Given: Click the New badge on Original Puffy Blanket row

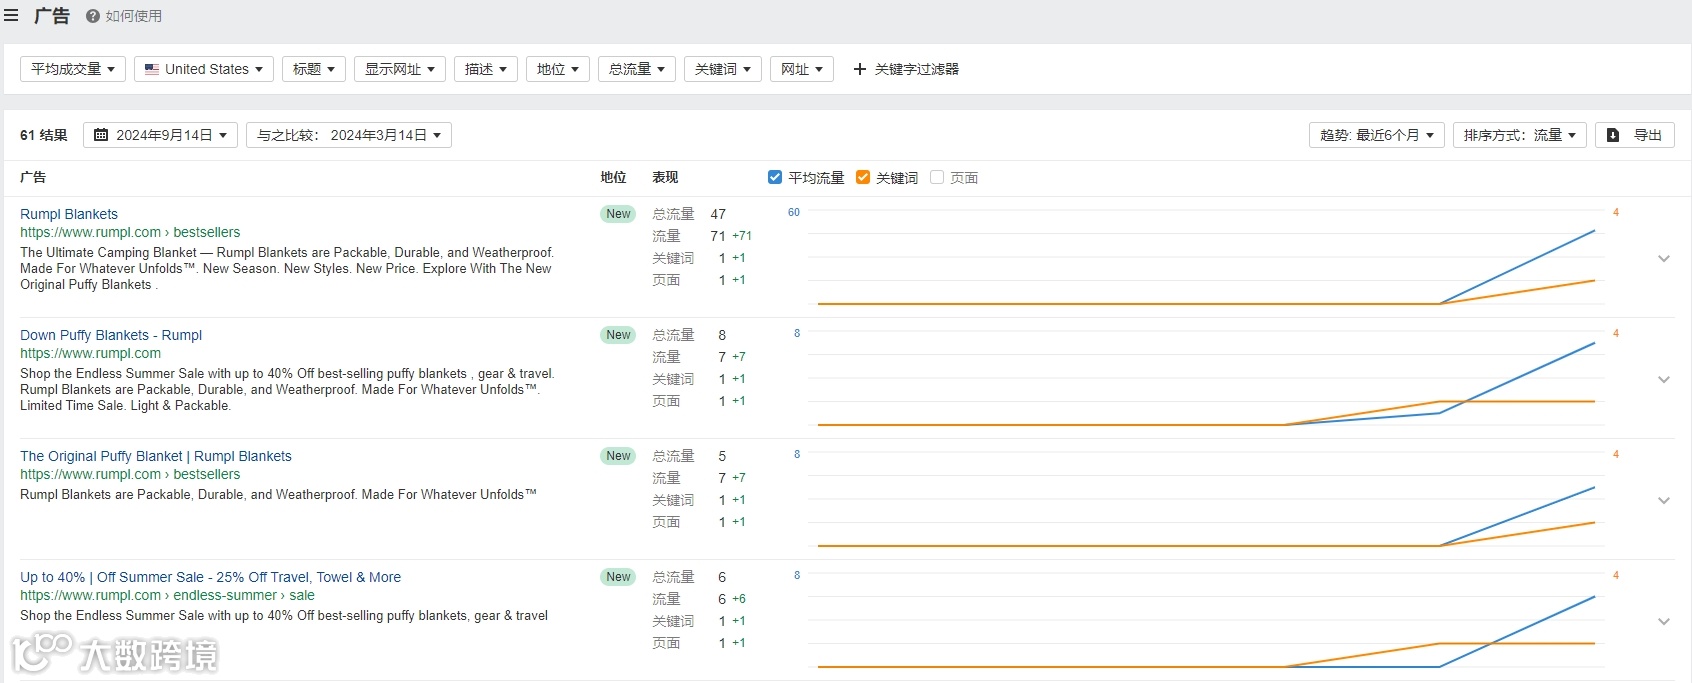Looking at the screenshot, I should click(x=618, y=456).
